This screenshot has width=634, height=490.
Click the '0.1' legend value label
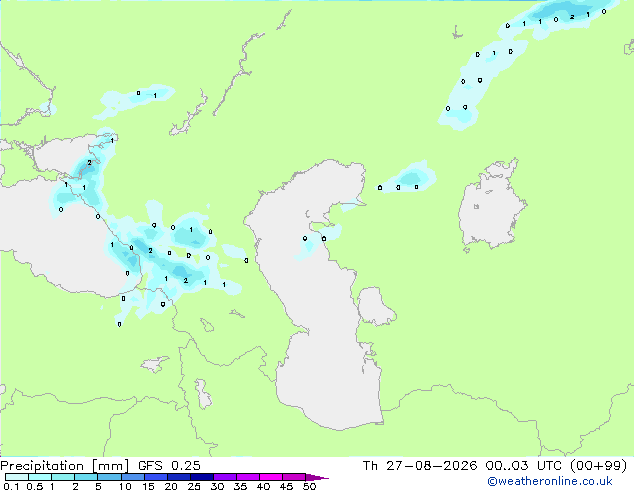point(11,486)
